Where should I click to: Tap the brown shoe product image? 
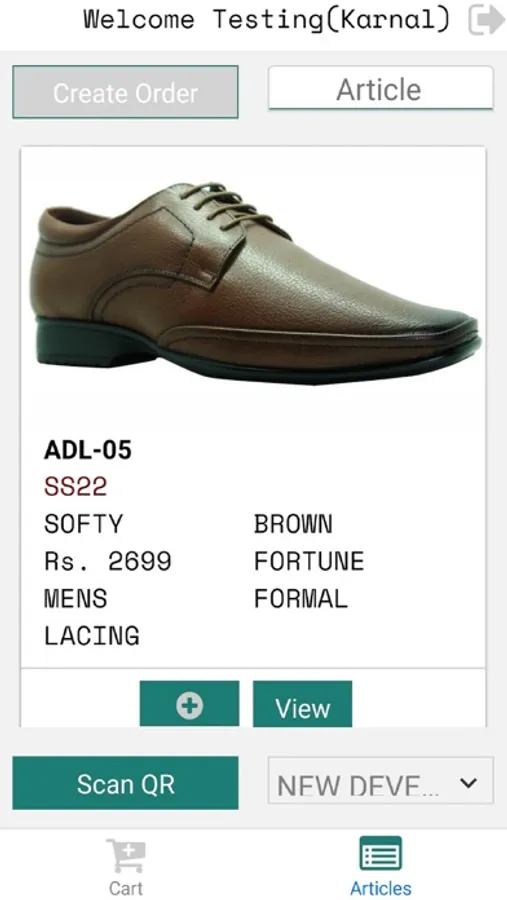point(256,283)
